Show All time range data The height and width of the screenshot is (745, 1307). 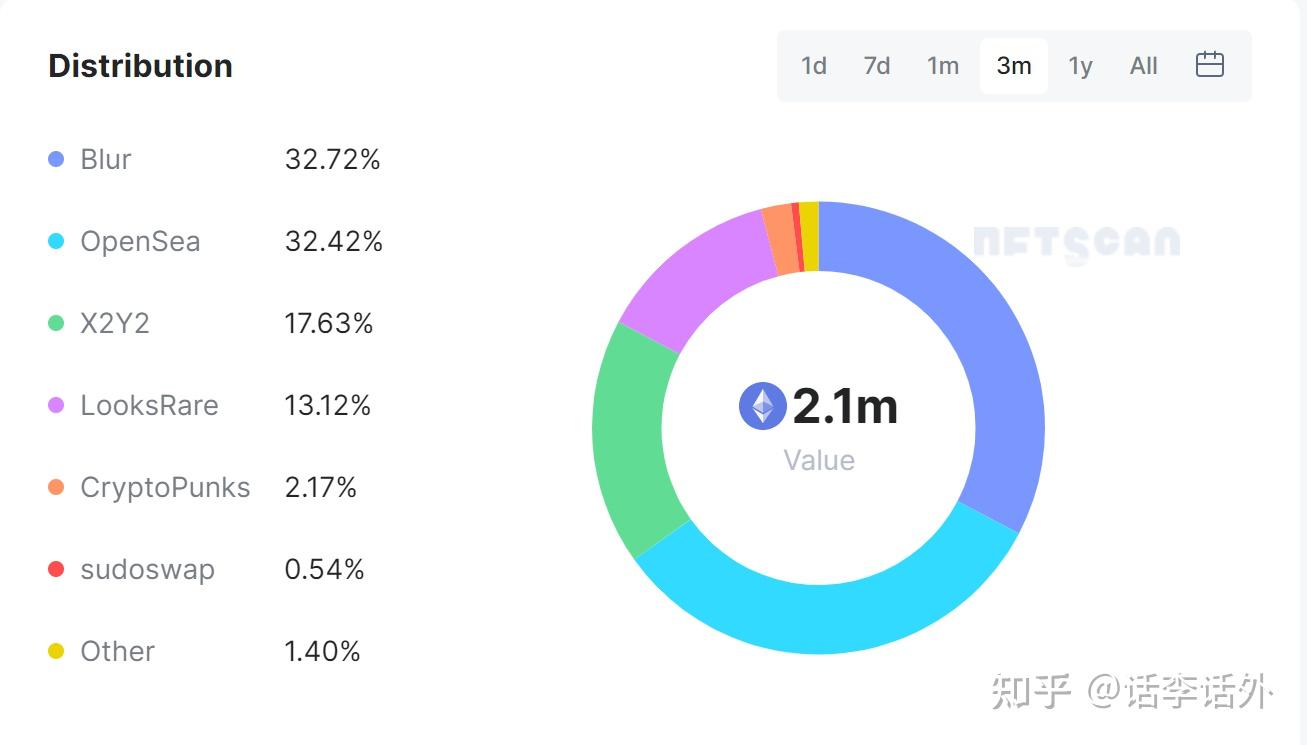pos(1144,66)
